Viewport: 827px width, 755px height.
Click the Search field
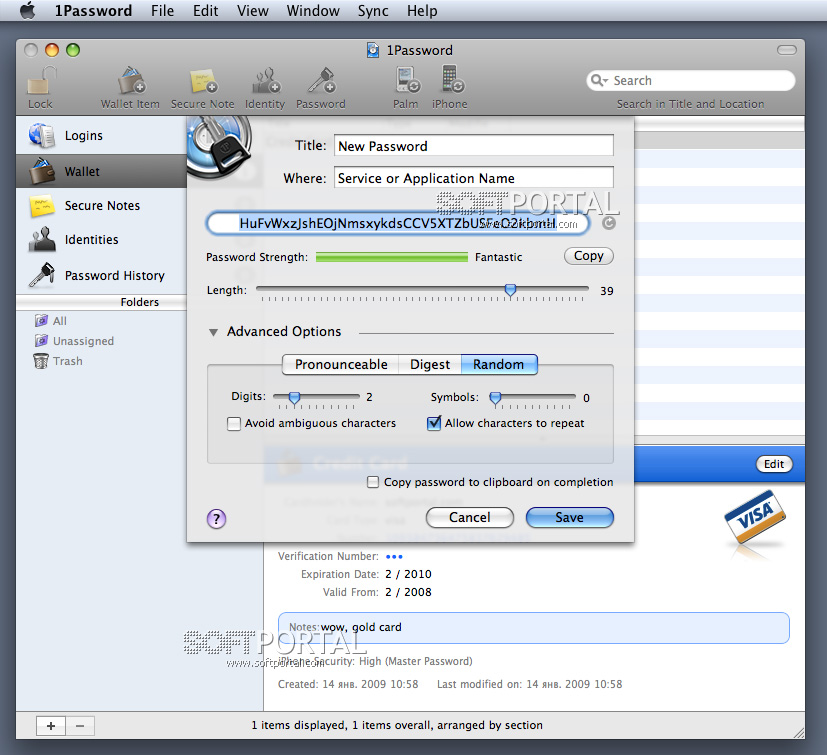(690, 80)
